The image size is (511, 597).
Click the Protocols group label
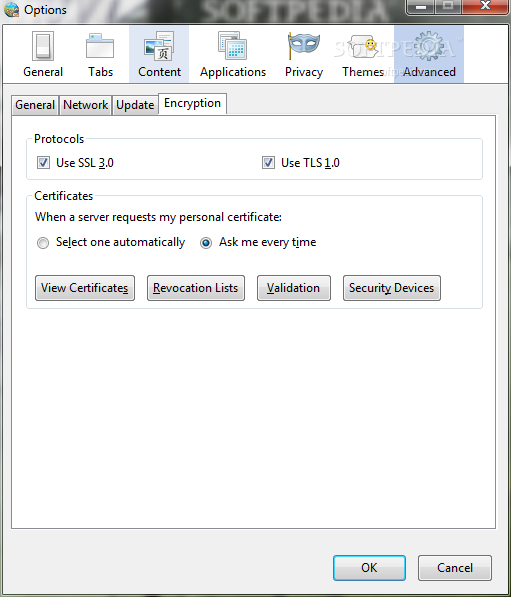59,139
